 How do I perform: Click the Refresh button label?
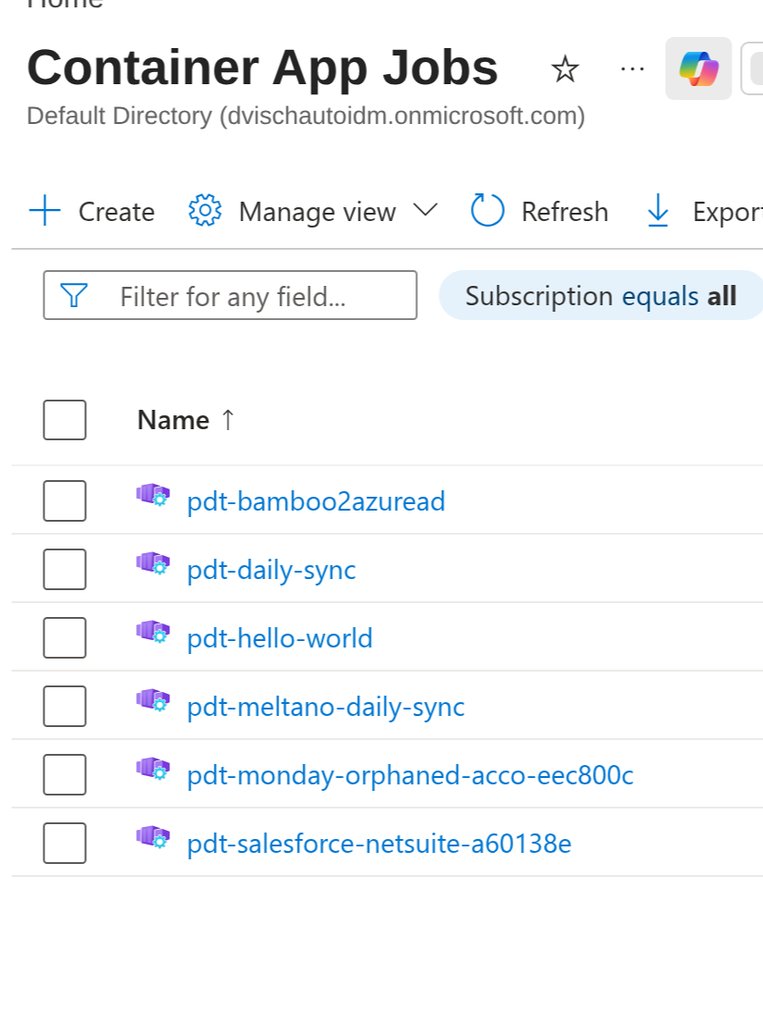(564, 212)
